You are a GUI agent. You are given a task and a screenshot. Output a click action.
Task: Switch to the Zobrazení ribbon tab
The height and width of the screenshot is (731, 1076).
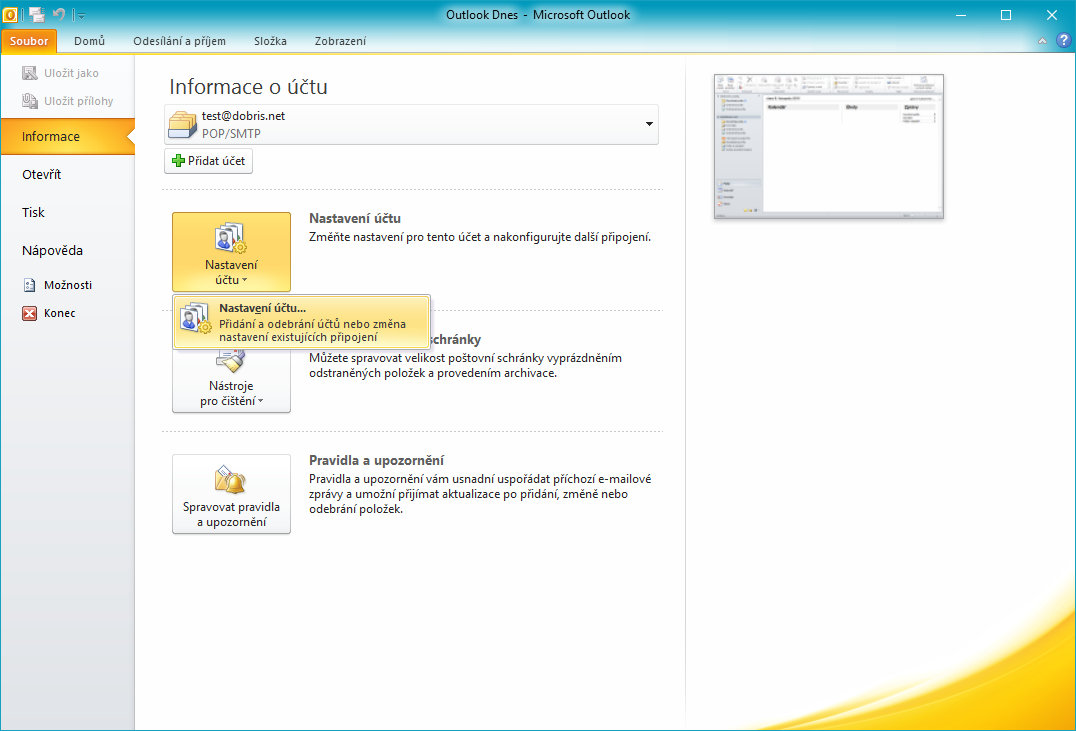pos(341,41)
